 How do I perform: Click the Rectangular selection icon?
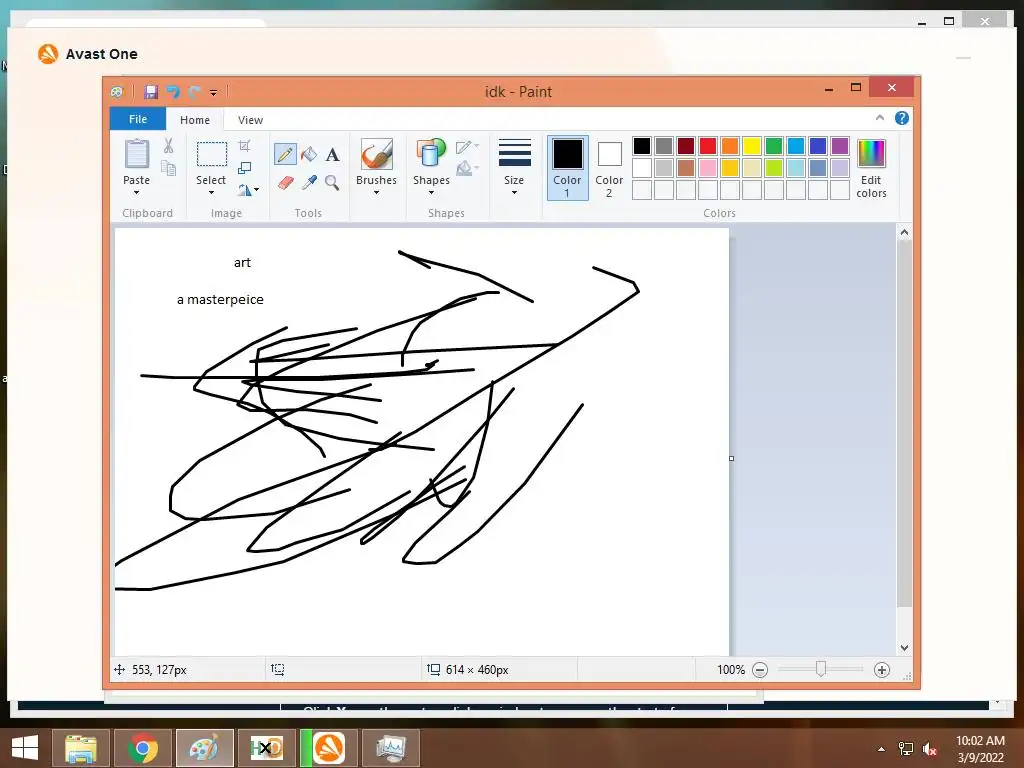pos(212,154)
